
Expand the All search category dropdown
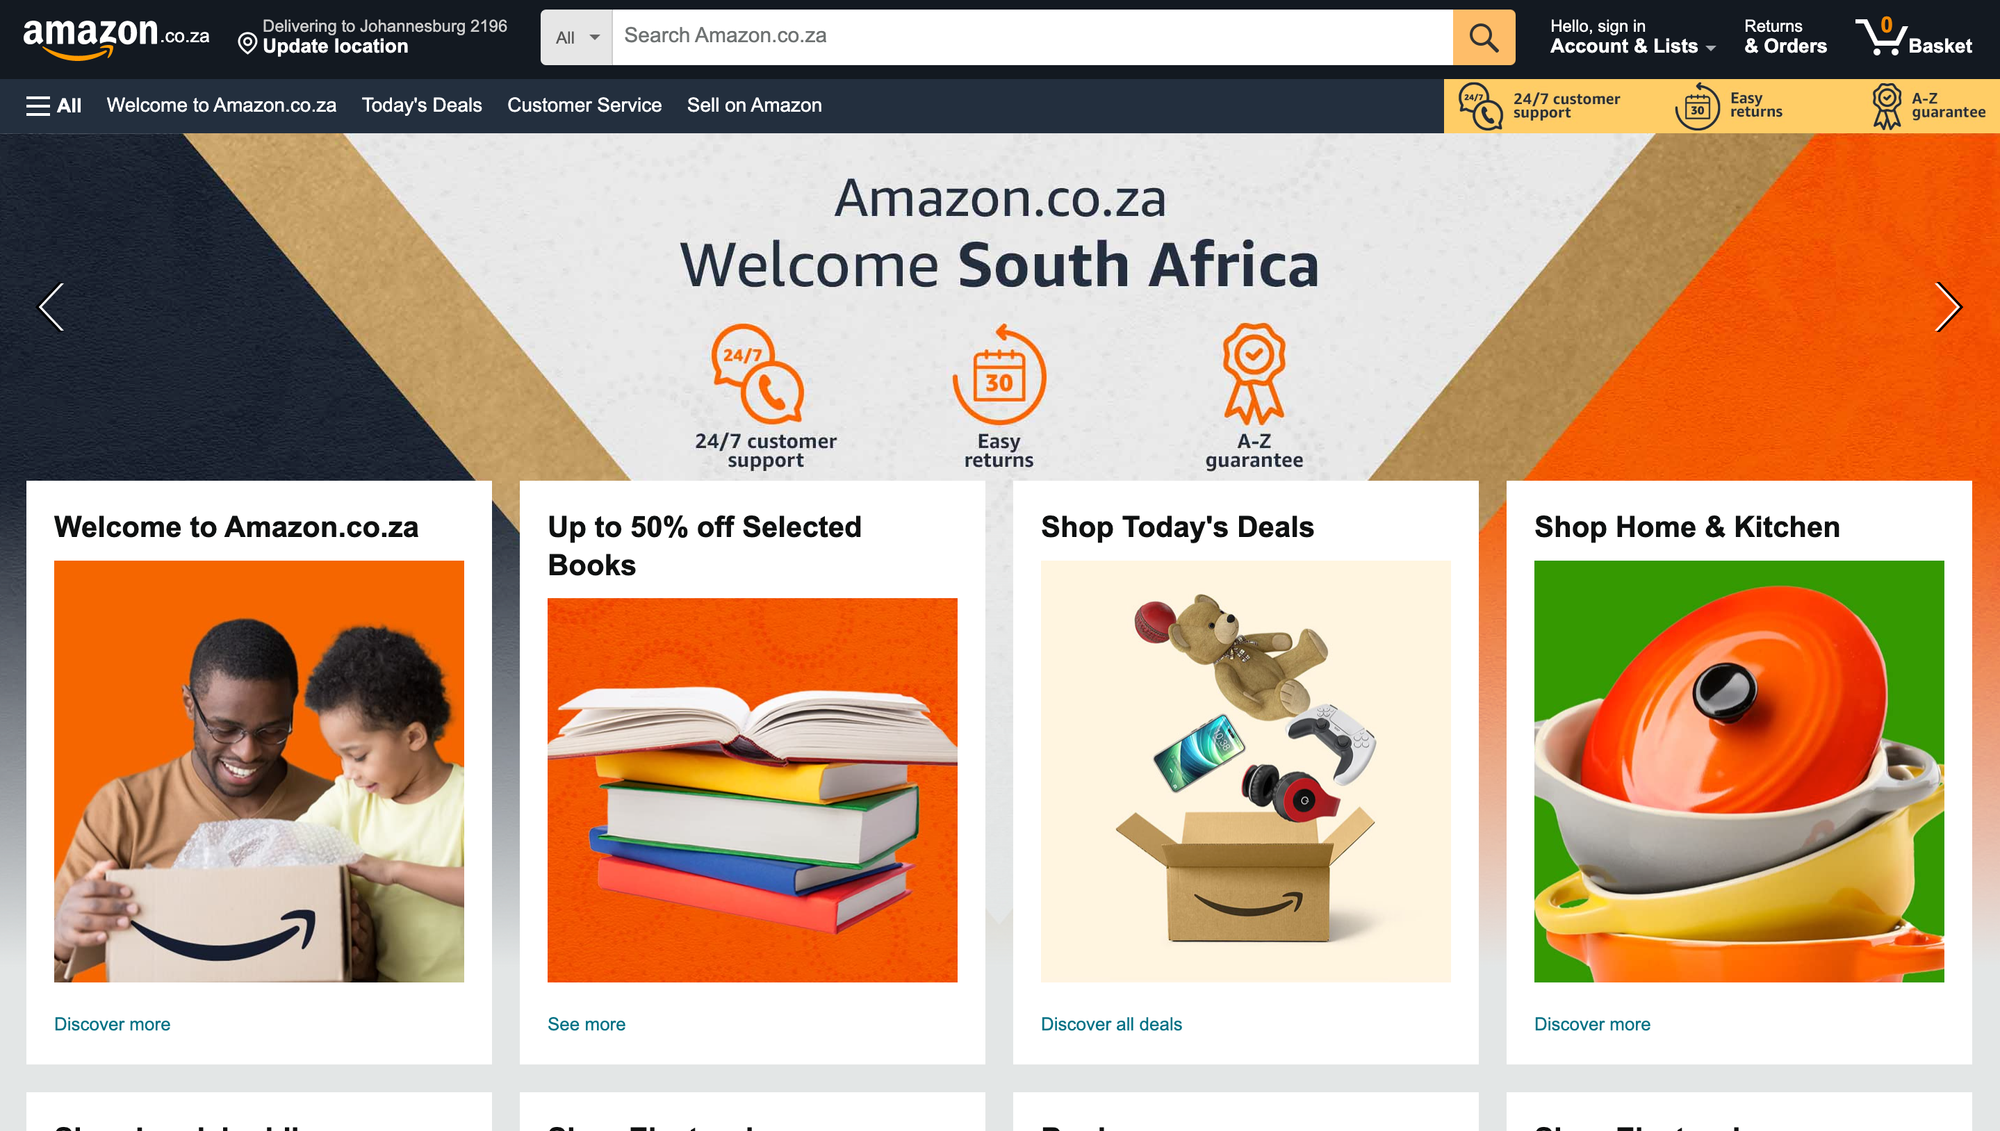tap(577, 37)
